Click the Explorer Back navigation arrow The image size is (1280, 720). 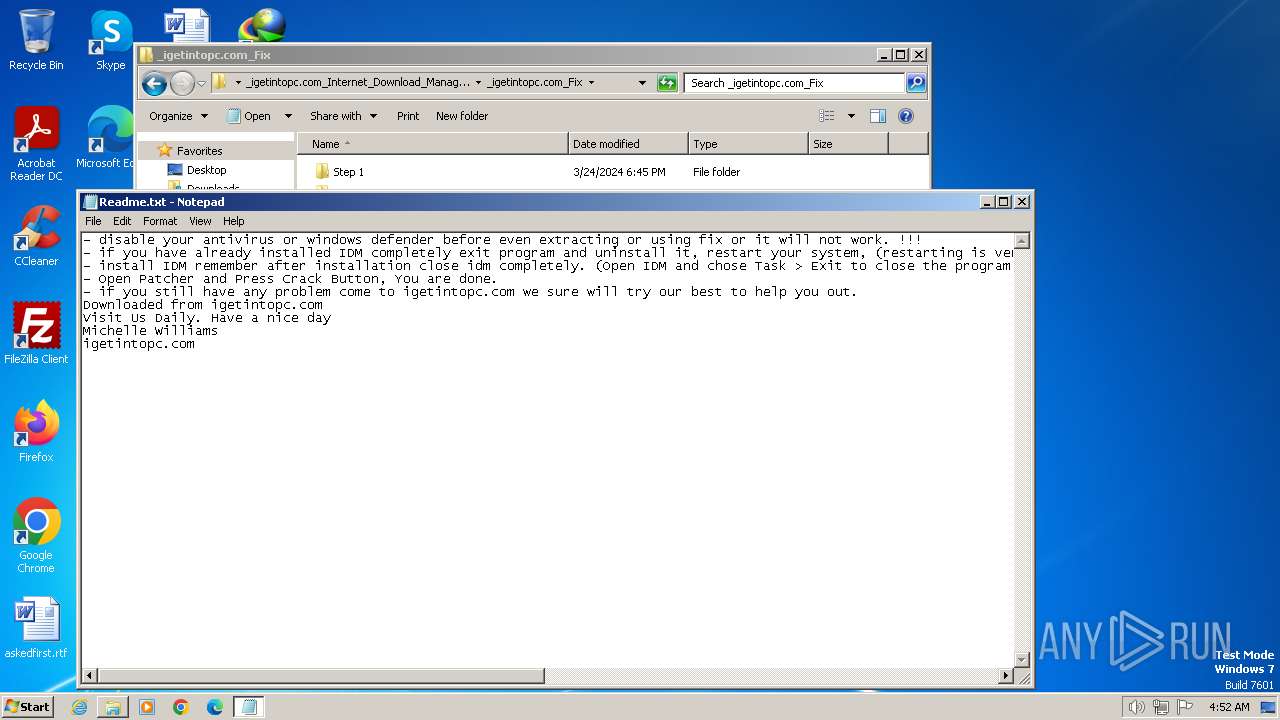tap(154, 83)
